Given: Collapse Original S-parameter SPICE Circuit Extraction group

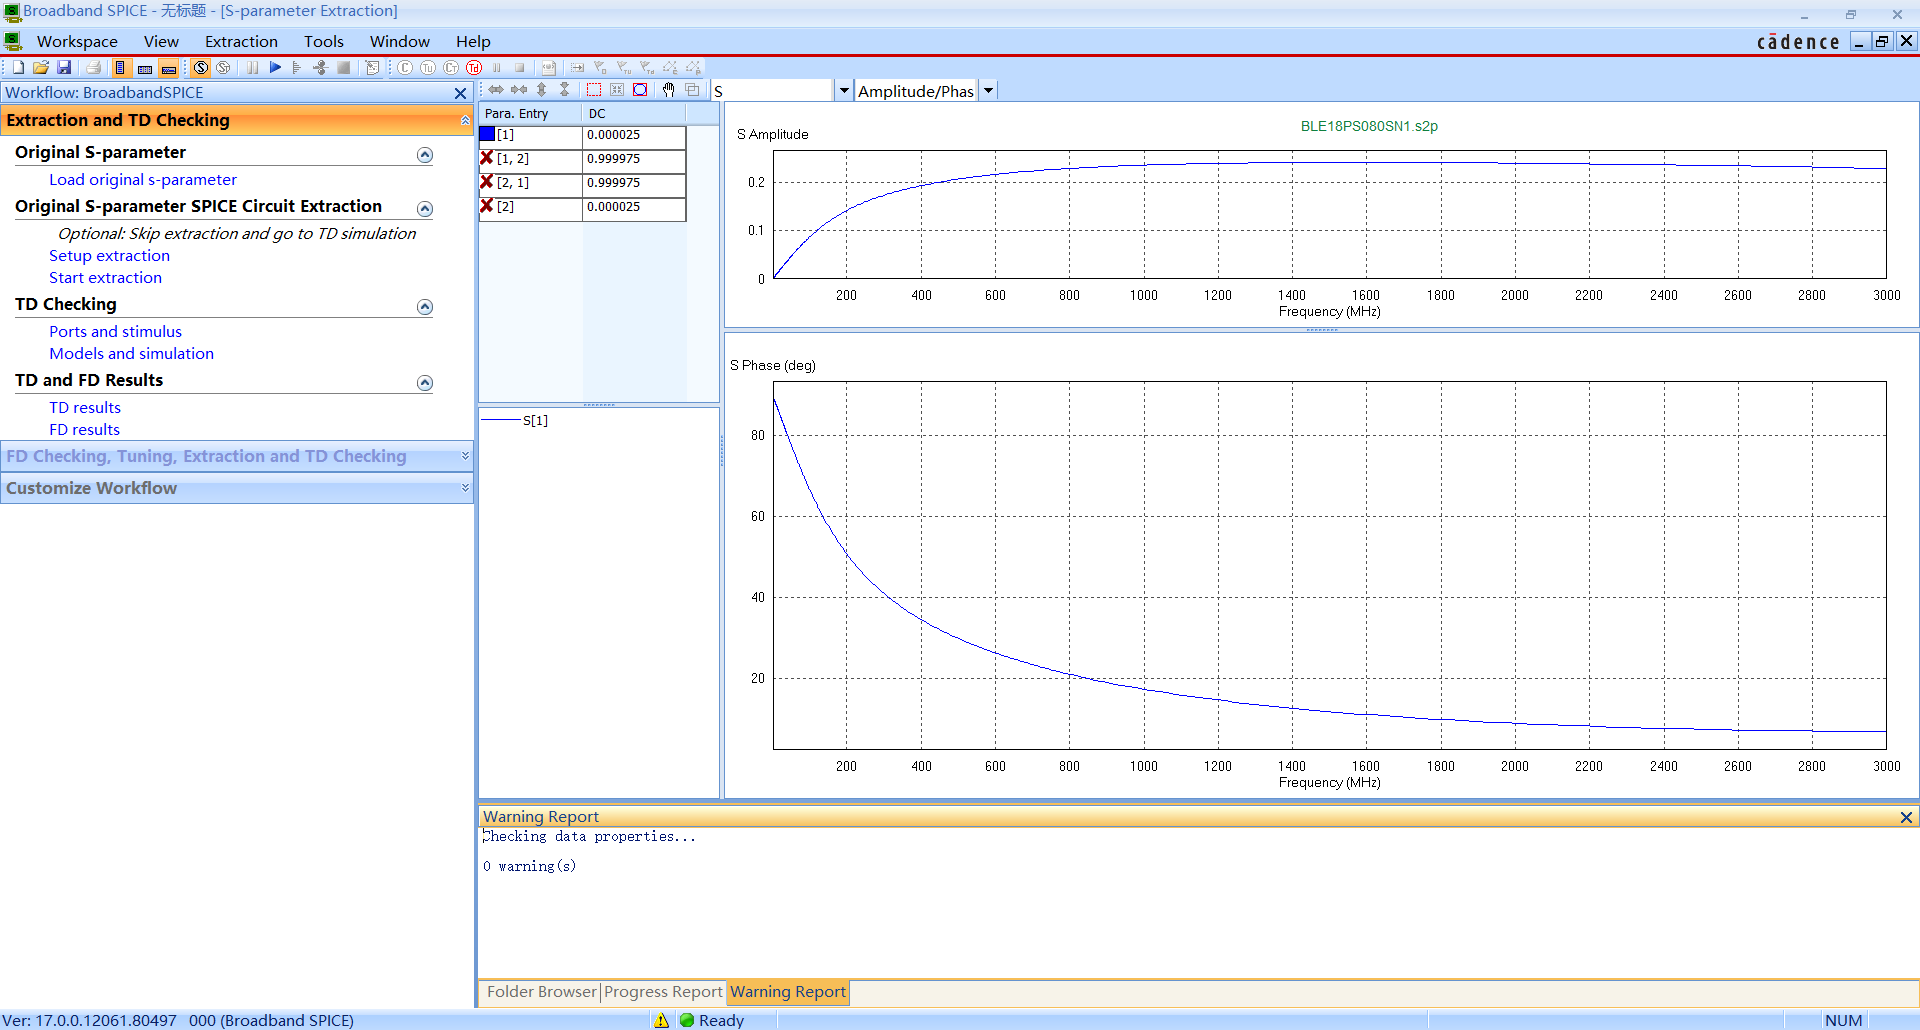Looking at the screenshot, I should pyautogui.click(x=425, y=209).
